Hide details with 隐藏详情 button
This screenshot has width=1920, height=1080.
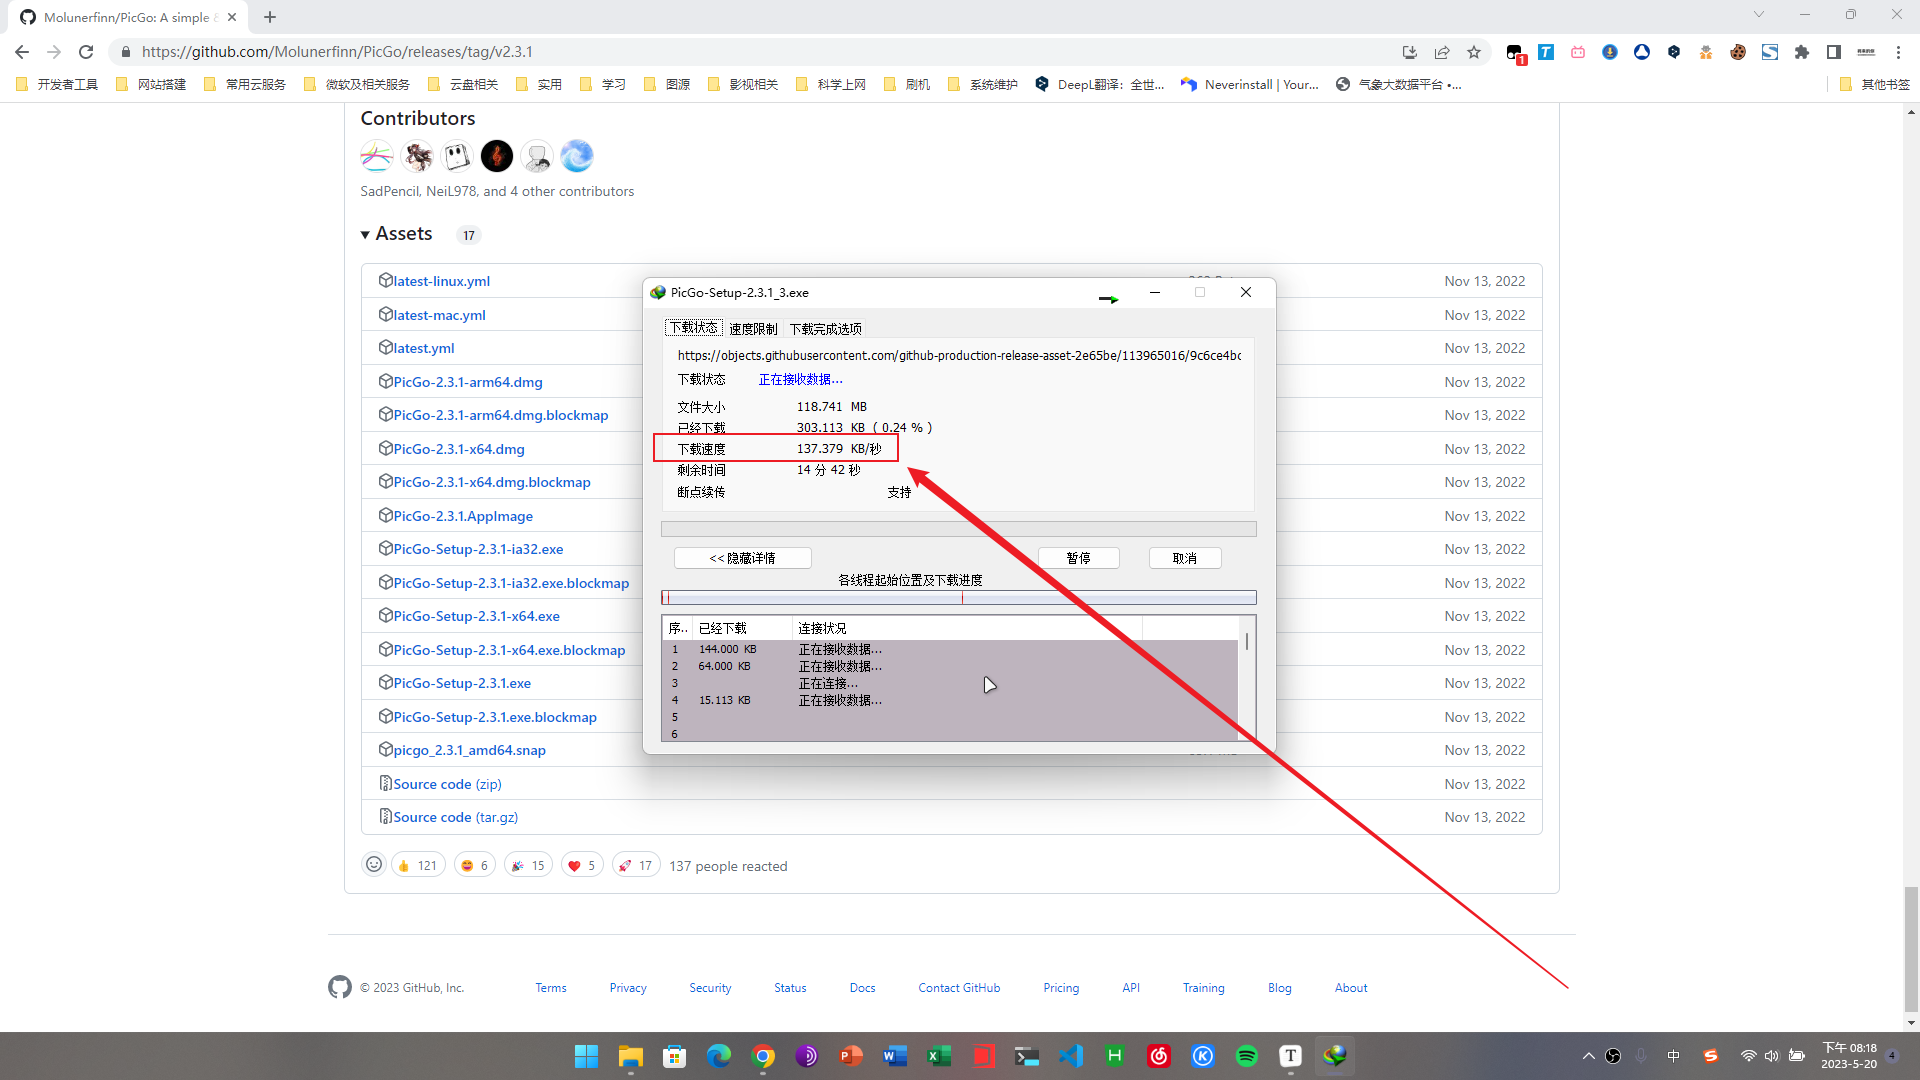coord(743,558)
